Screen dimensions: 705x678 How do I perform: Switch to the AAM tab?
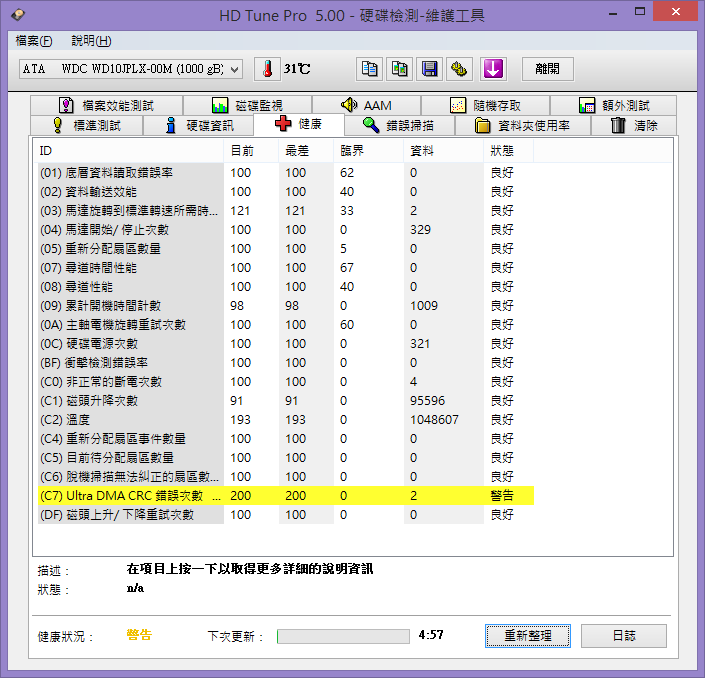click(366, 106)
